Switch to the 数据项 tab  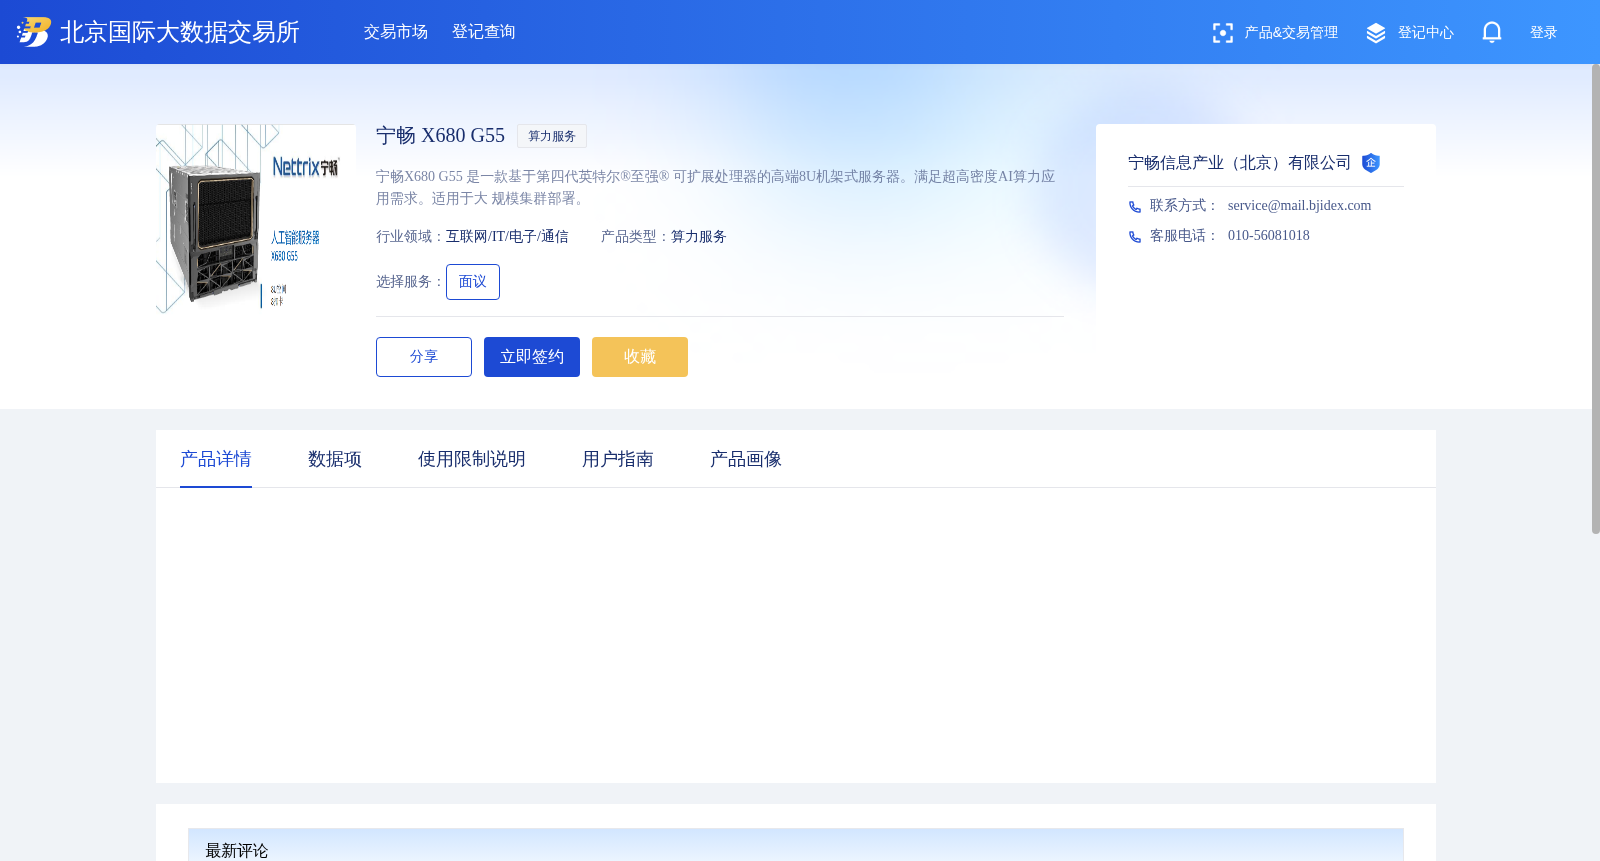pyautogui.click(x=335, y=459)
